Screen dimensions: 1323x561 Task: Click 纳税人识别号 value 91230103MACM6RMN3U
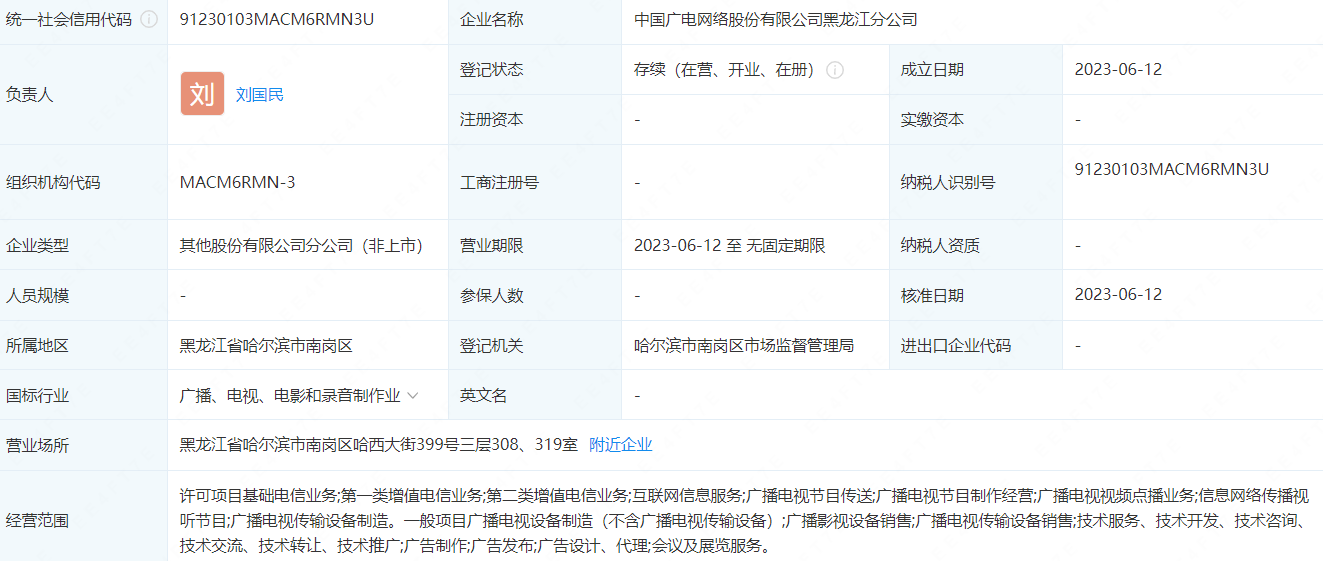(1172, 169)
